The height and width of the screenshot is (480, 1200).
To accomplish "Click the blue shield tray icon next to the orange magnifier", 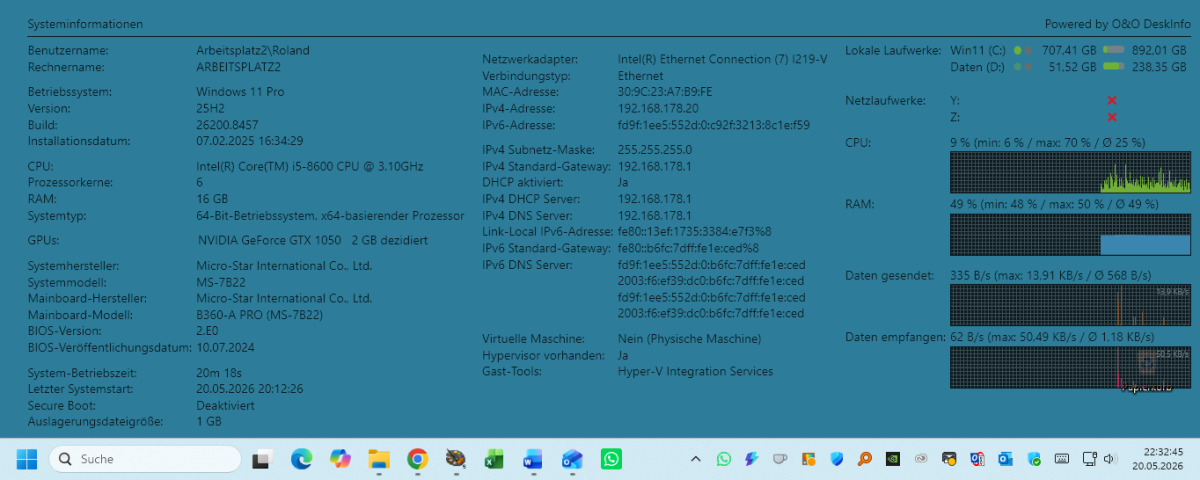I will 837,459.
